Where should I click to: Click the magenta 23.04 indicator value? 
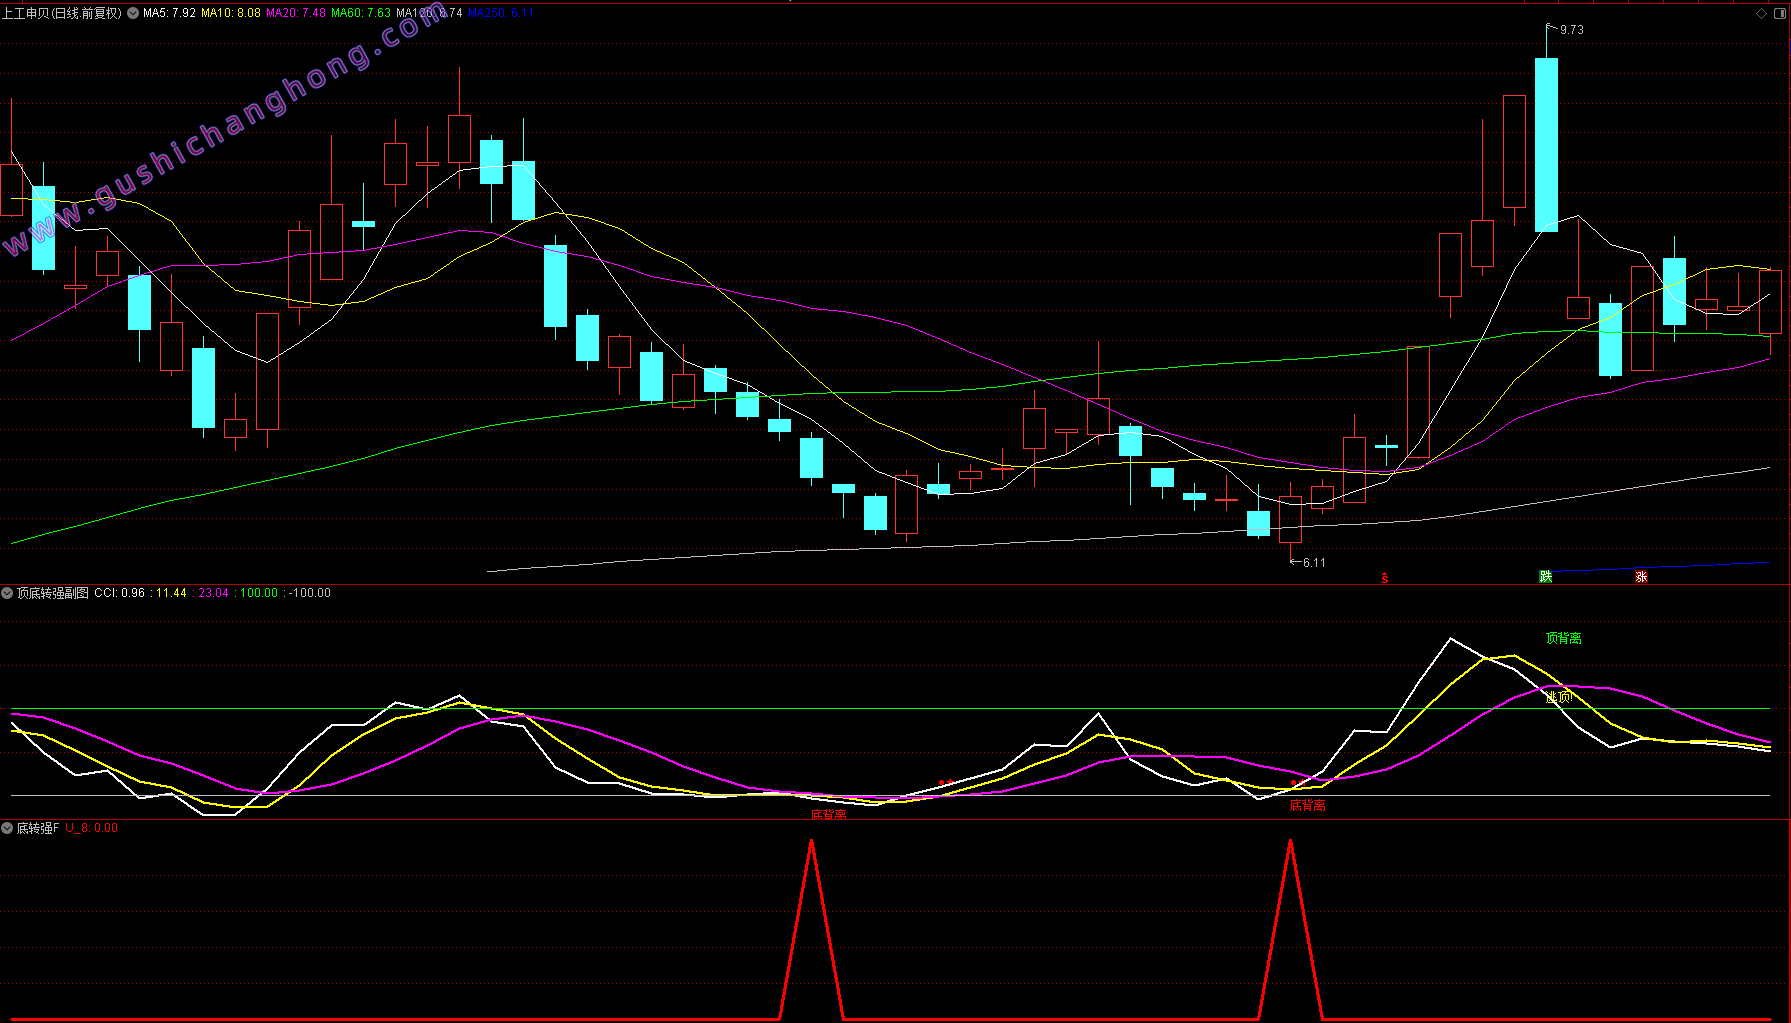213,593
